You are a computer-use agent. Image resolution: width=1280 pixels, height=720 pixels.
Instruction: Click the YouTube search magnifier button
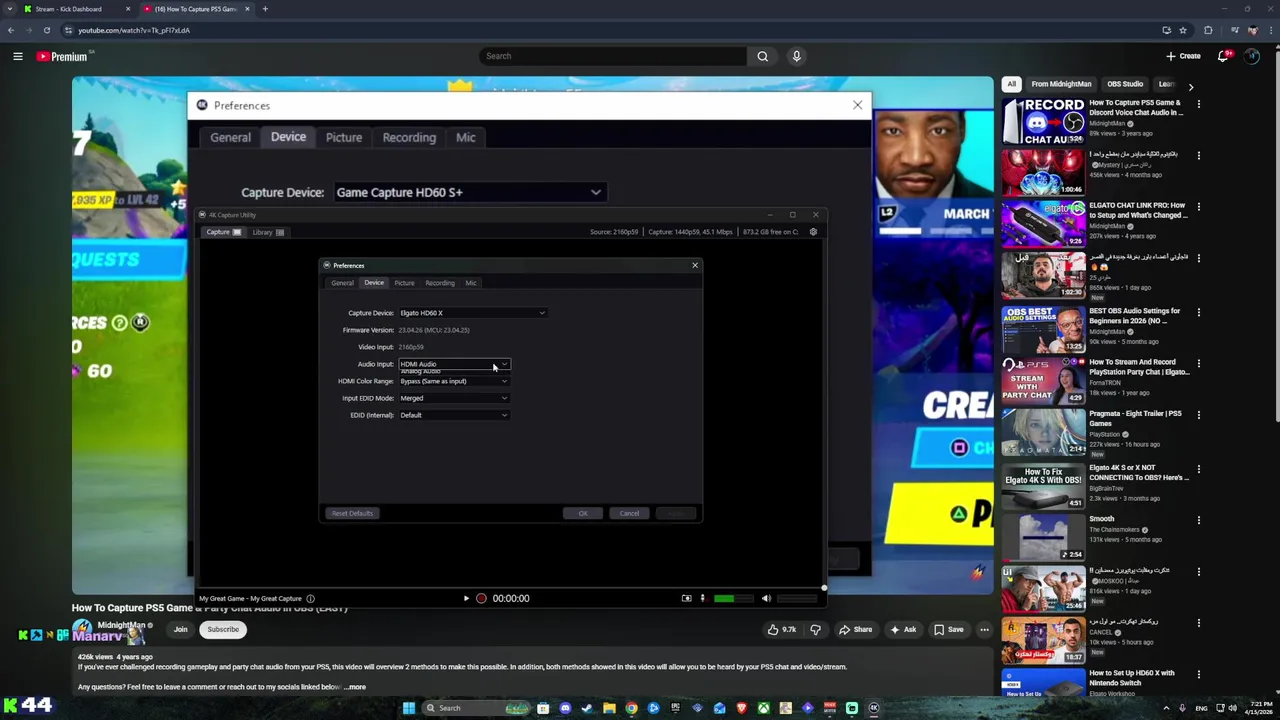pos(762,56)
